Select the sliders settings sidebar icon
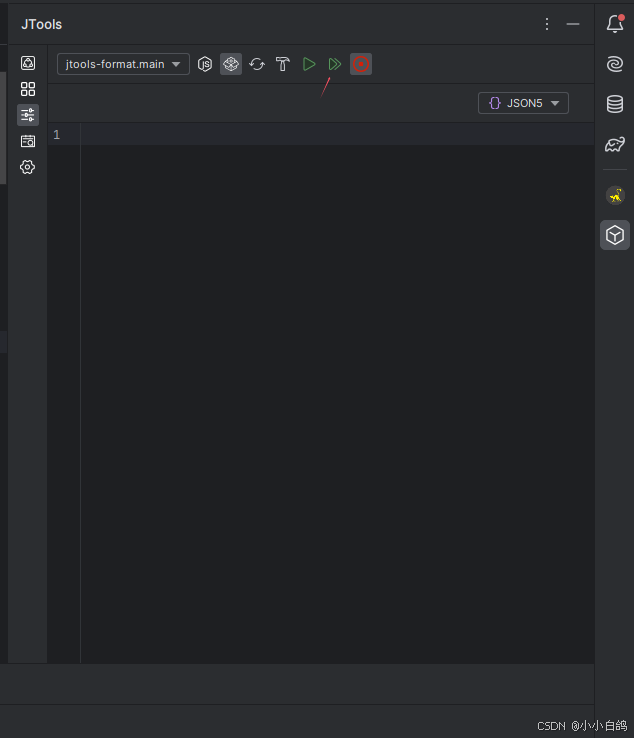The width and height of the screenshot is (634, 738). tap(28, 115)
